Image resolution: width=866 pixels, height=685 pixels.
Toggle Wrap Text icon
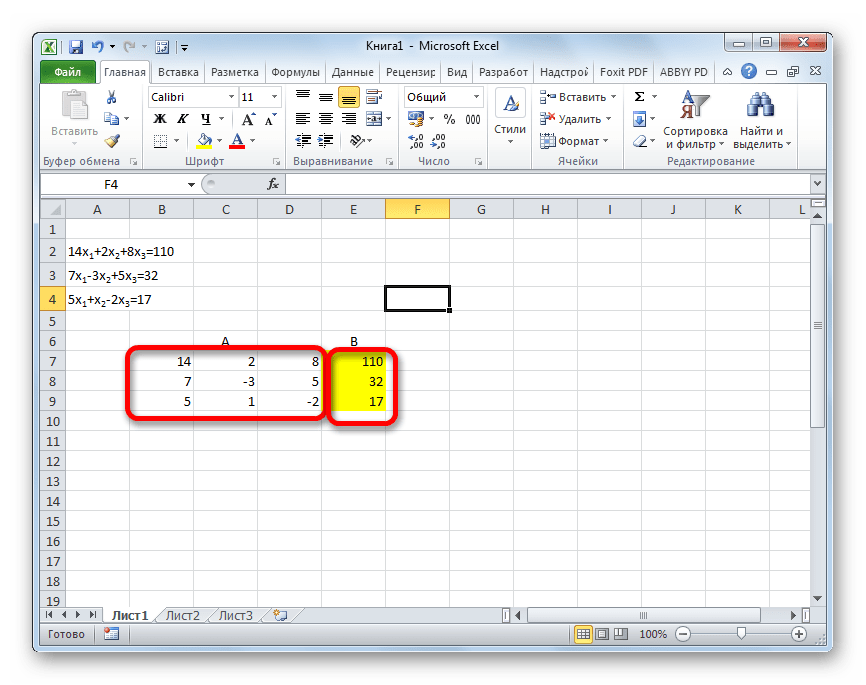pyautogui.click(x=374, y=97)
